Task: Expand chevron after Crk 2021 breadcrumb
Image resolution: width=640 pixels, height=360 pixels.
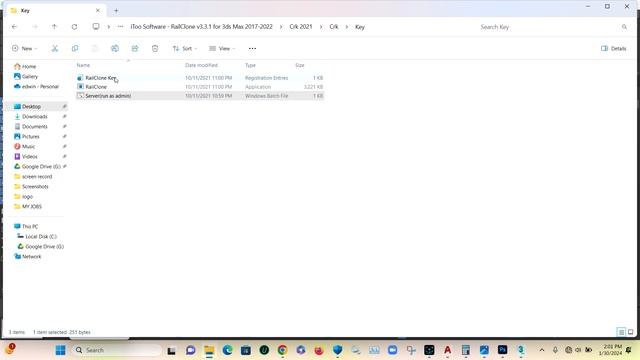Action: (321, 27)
